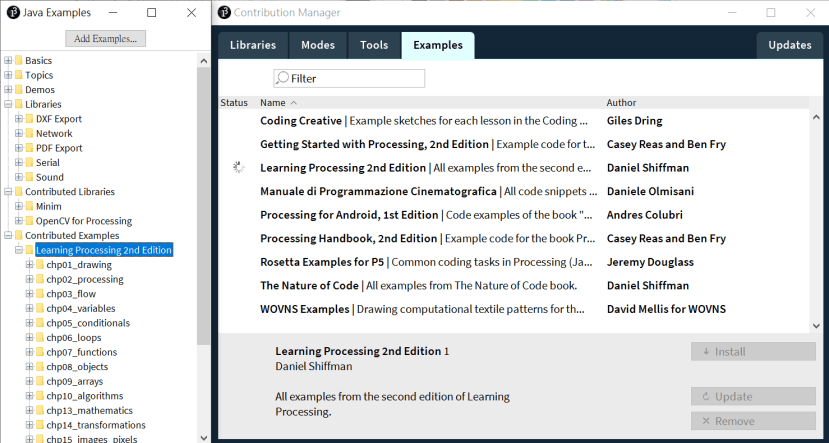This screenshot has height=443, width=829.
Task: Click Java Examples tree scroll up arrow
Action: pos(204,60)
